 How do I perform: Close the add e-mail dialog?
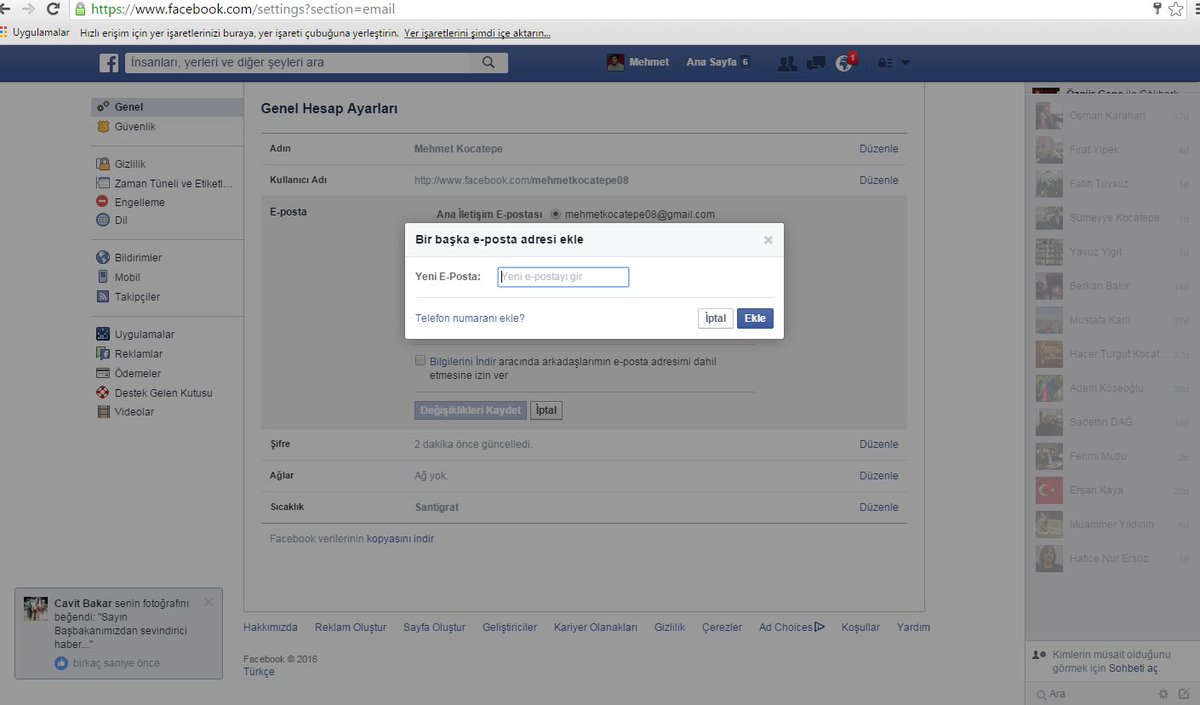(x=768, y=240)
